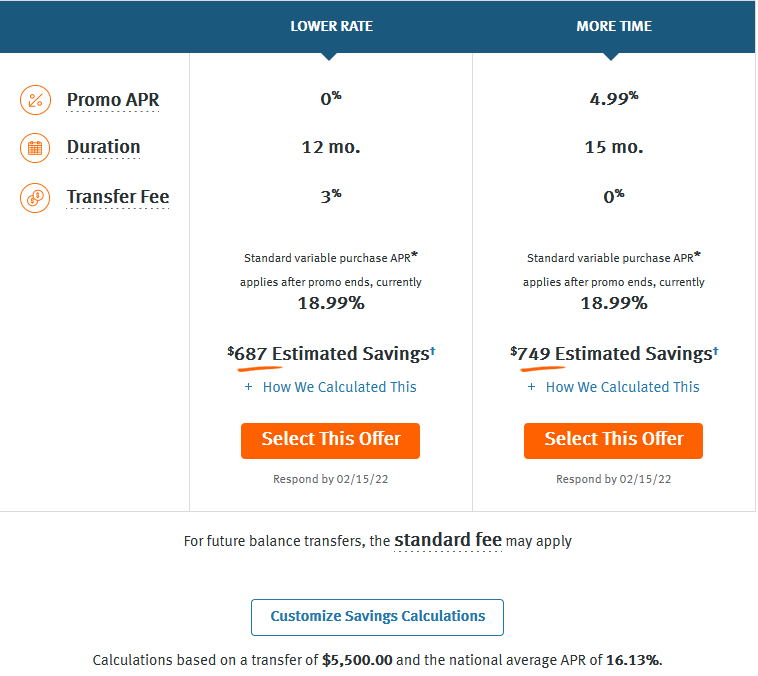Click the calendar icon beside Duration

(x=35, y=148)
